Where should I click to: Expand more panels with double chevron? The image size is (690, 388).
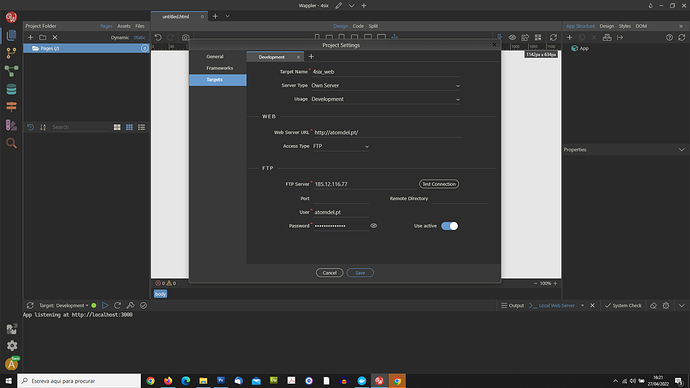click(681, 26)
